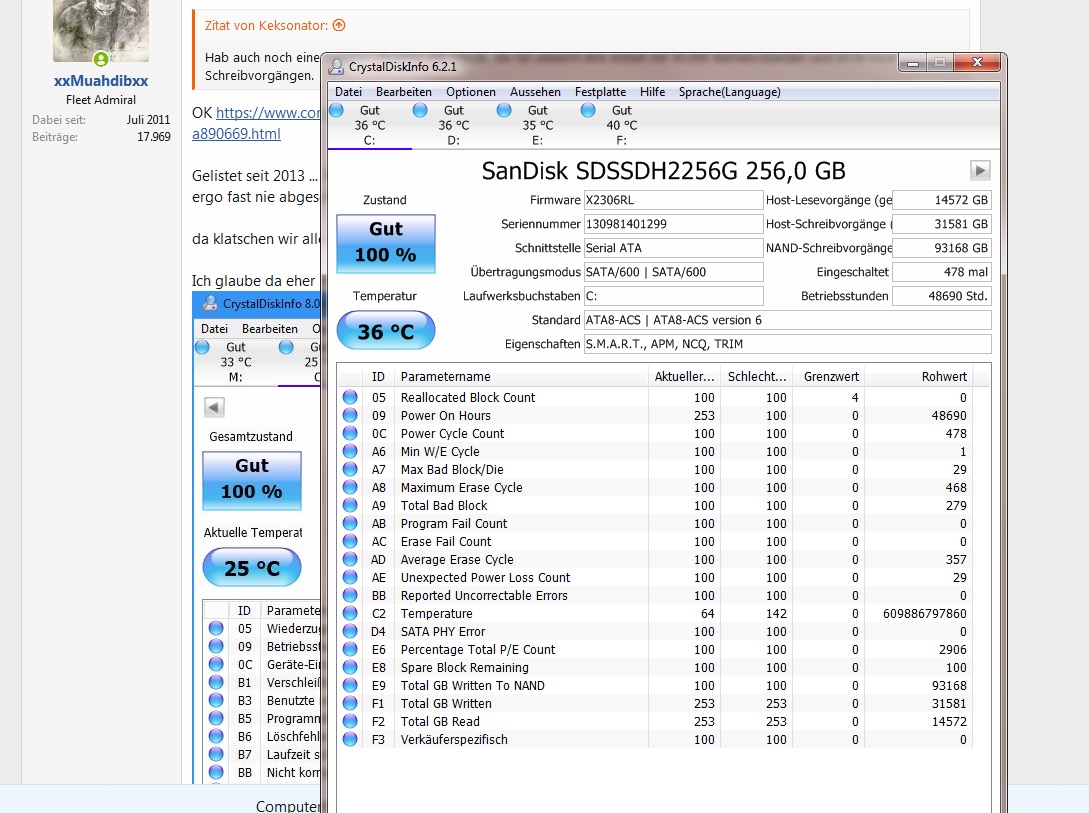Click the Firmware field X2306RL
This screenshot has width=1089, height=813.
pos(673,200)
